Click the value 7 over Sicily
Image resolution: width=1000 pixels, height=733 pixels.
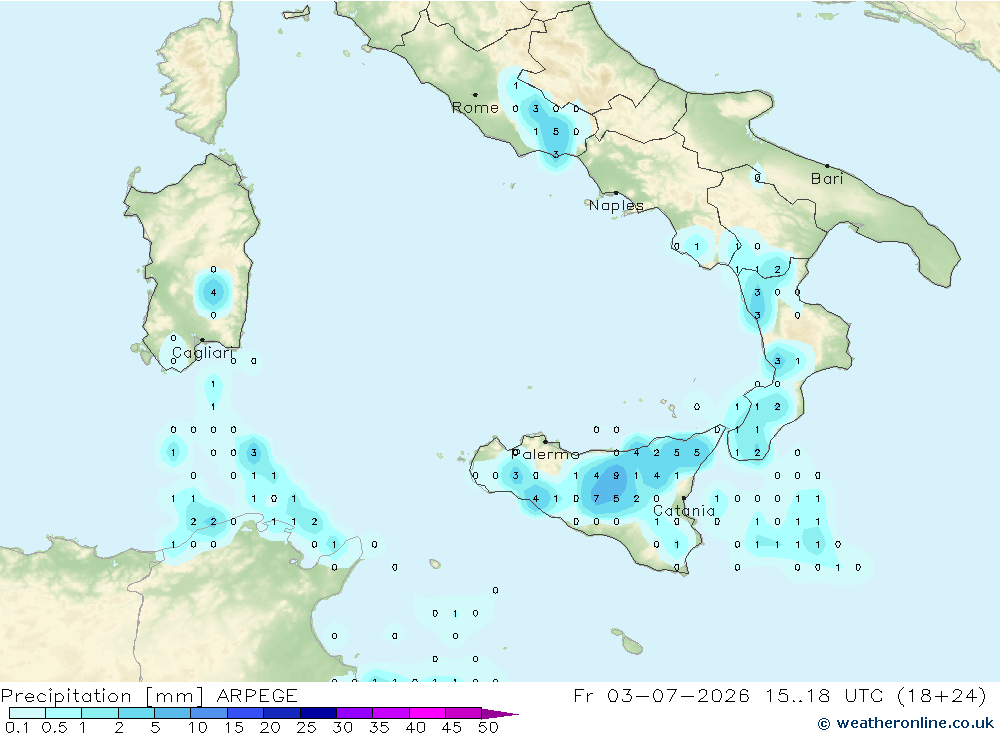[596, 499]
